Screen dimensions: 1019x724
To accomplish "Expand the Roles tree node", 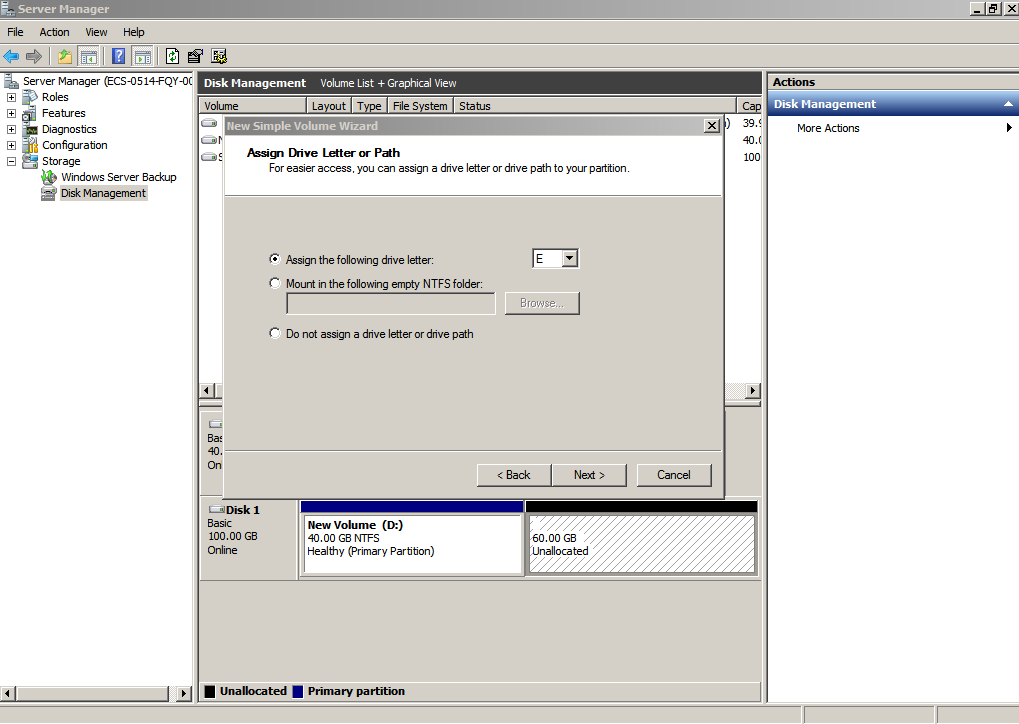I will (x=11, y=97).
